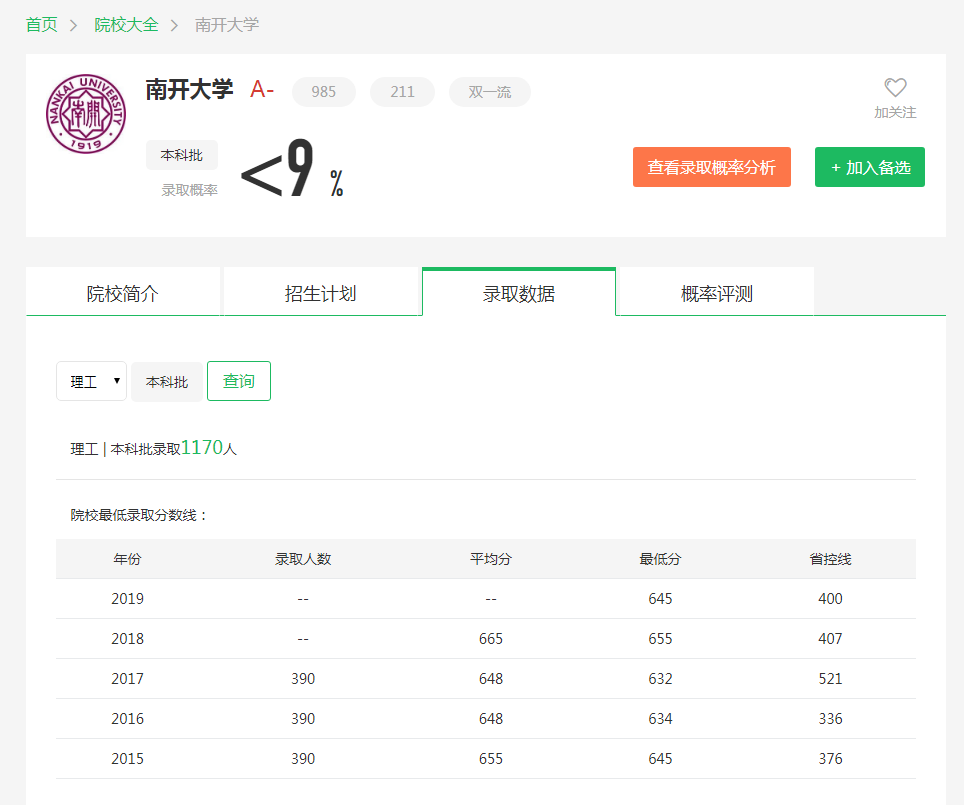
Task: Switch to the 招生计划 tab
Action: click(x=320, y=293)
